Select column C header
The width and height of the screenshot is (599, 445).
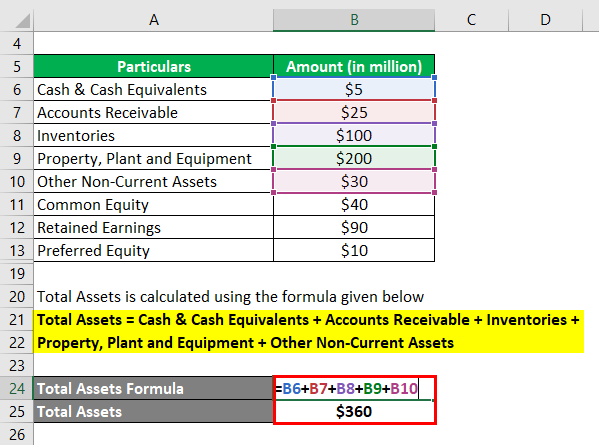pos(471,19)
